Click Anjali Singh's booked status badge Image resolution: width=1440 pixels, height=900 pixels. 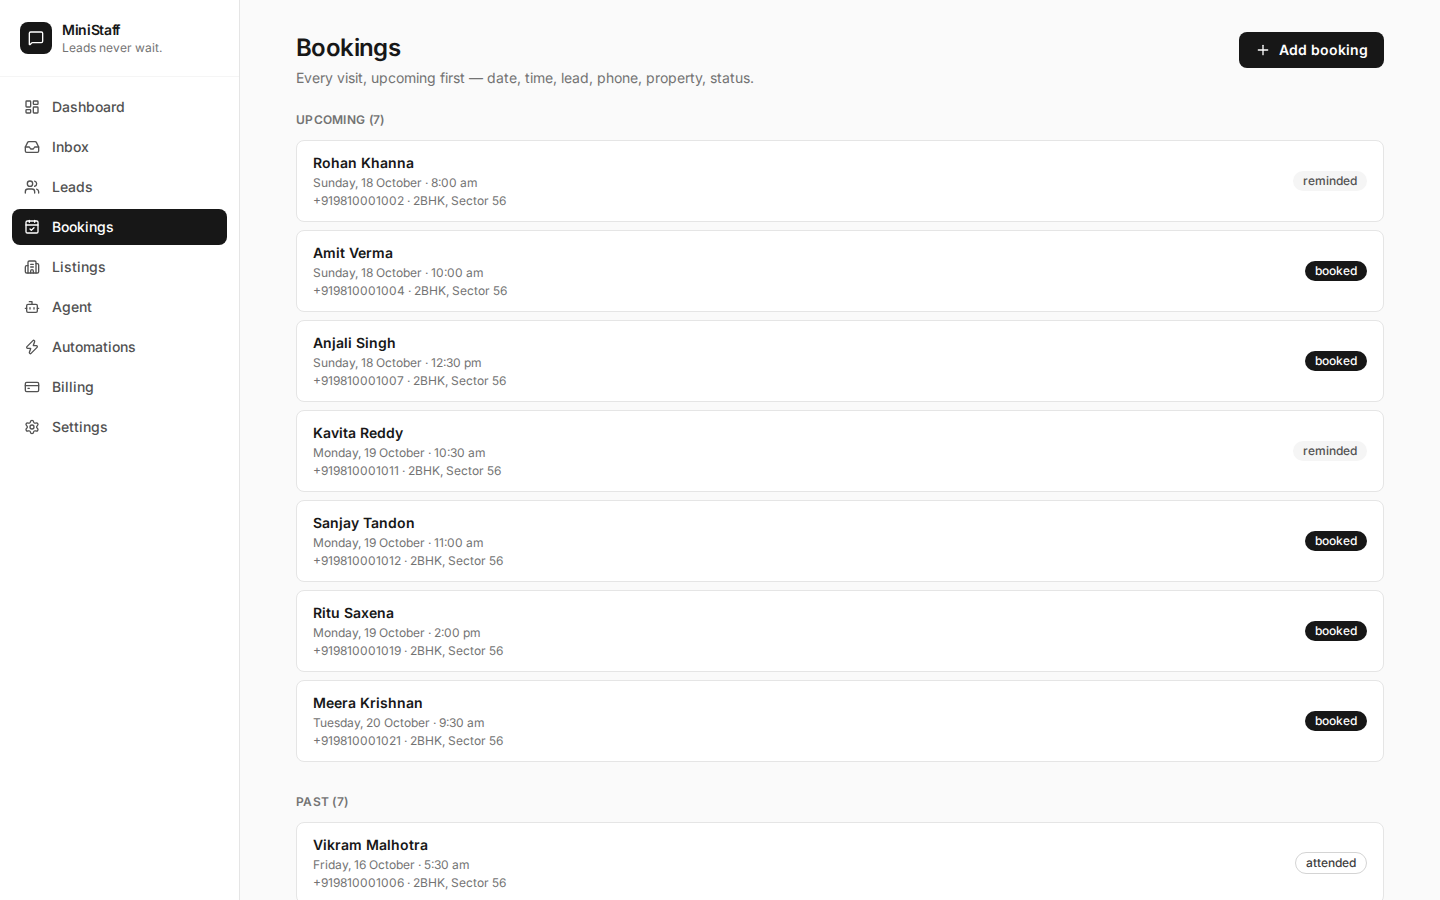1336,361
